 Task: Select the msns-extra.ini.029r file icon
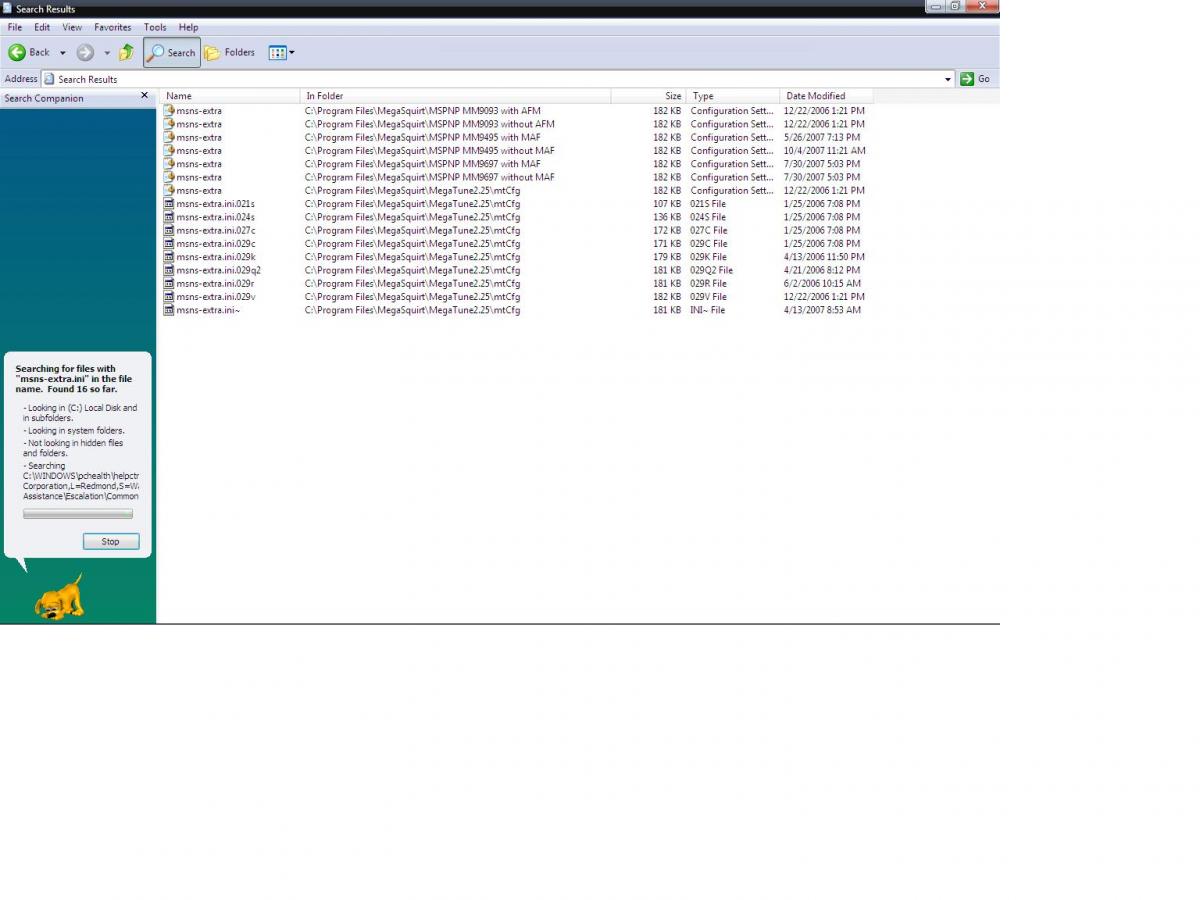tap(169, 283)
